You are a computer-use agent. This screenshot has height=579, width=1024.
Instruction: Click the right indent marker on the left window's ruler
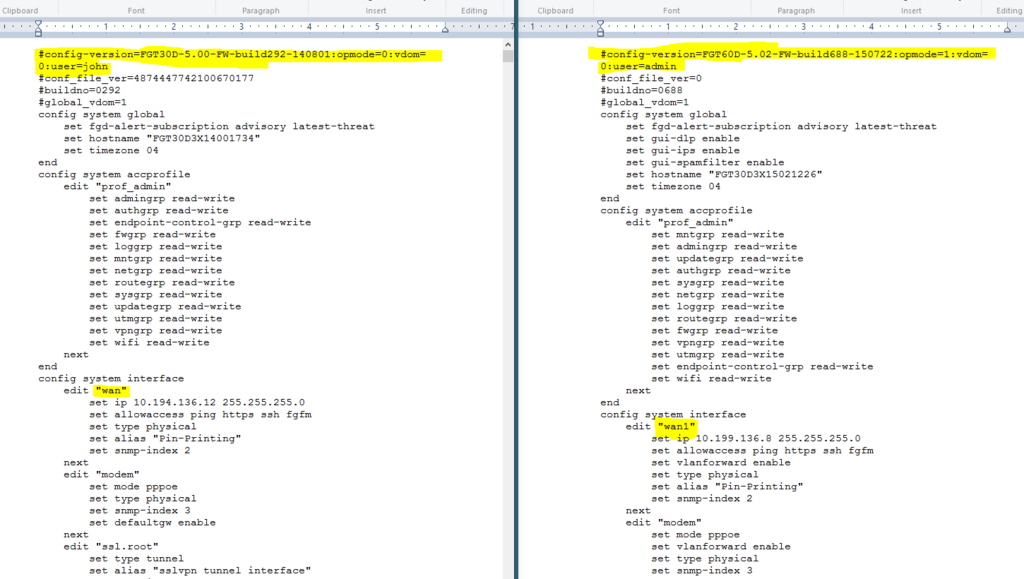[x=445, y=29]
